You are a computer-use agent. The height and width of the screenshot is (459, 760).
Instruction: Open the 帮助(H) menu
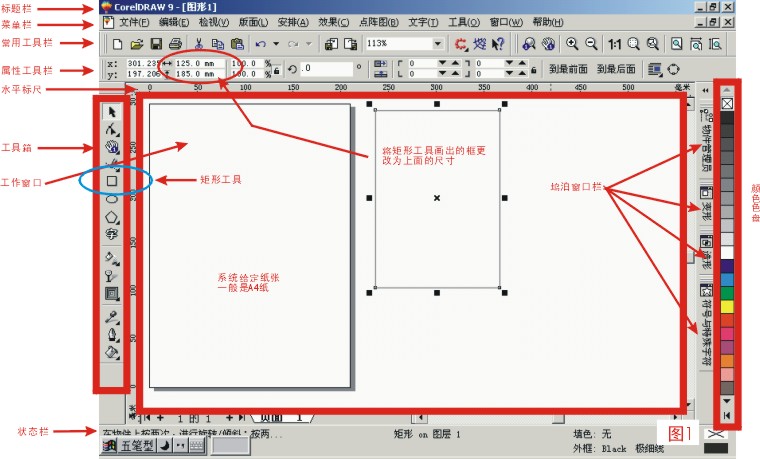[x=548, y=22]
